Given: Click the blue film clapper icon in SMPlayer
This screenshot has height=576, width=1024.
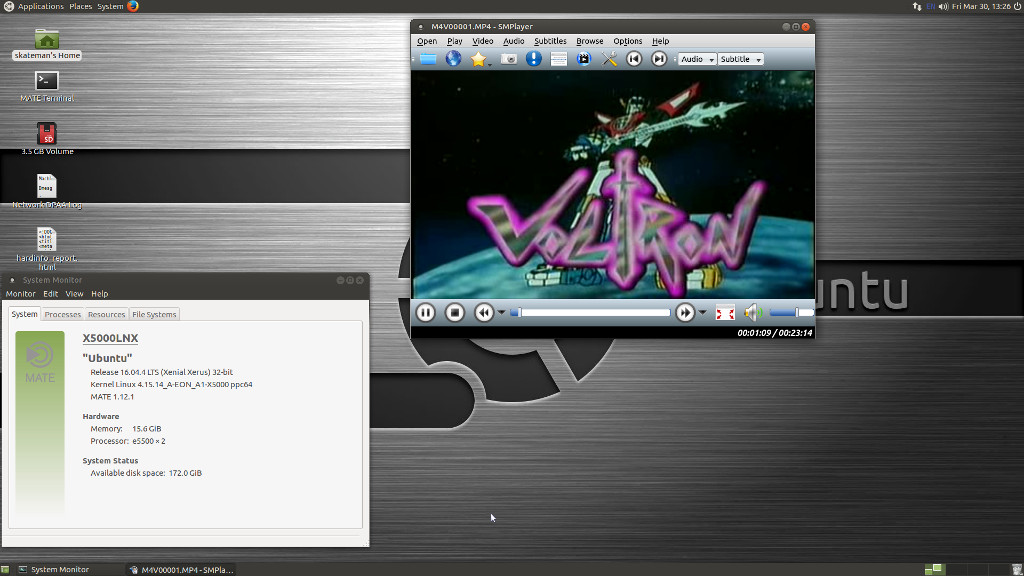Looking at the screenshot, I should pyautogui.click(x=584, y=59).
